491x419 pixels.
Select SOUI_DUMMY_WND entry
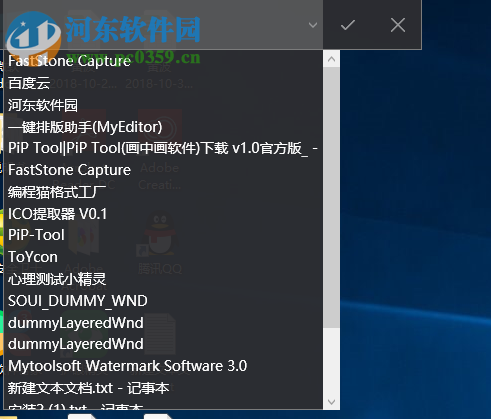pos(163,301)
